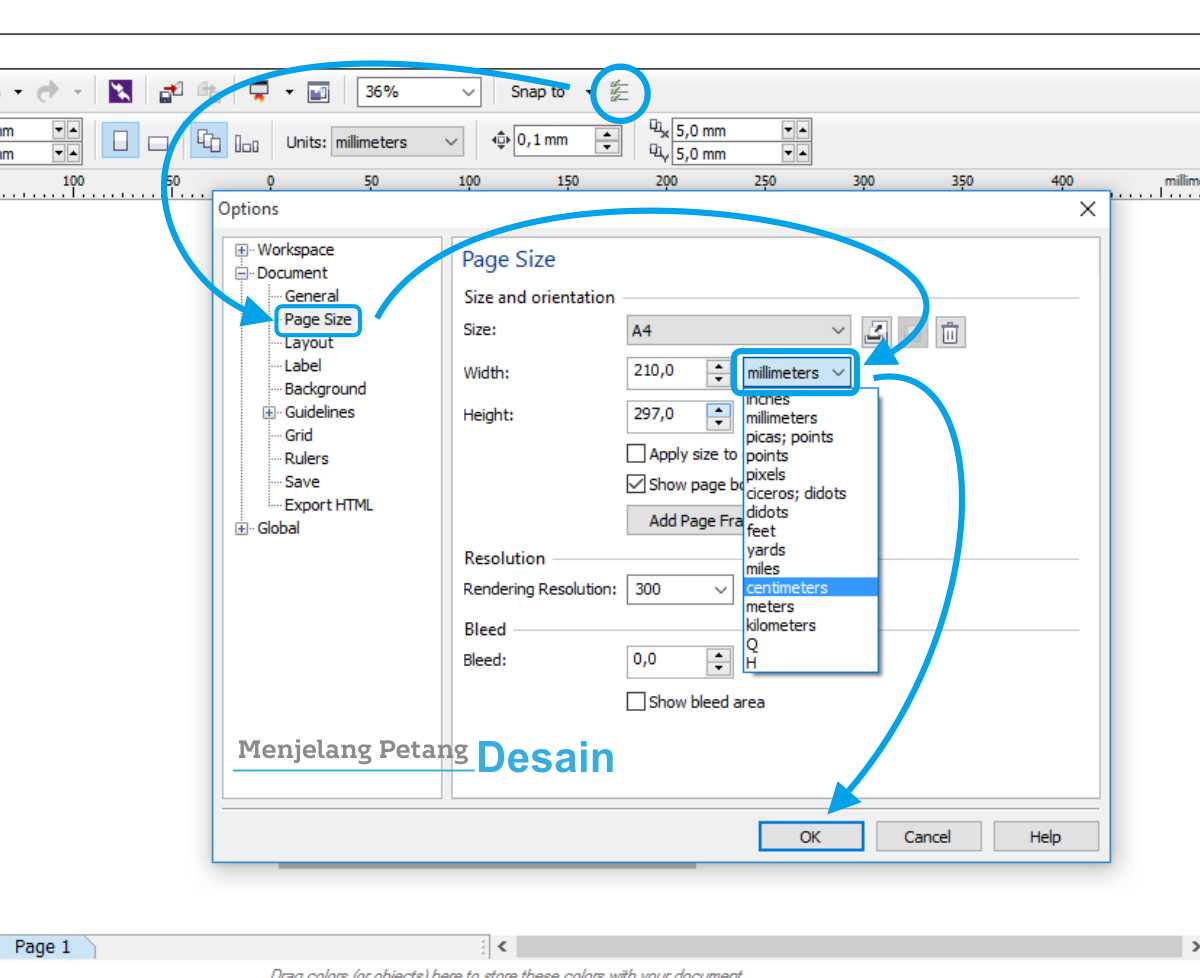Click the circled Options icon on the toolbar
Image resolution: width=1200 pixels, height=978 pixels.
(x=620, y=91)
